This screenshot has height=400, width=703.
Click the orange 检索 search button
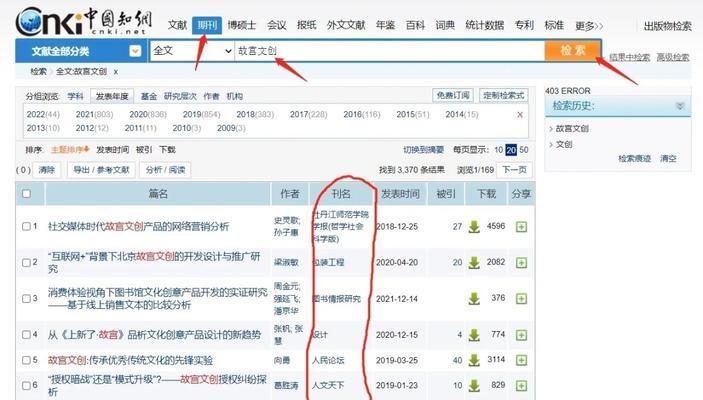point(573,50)
